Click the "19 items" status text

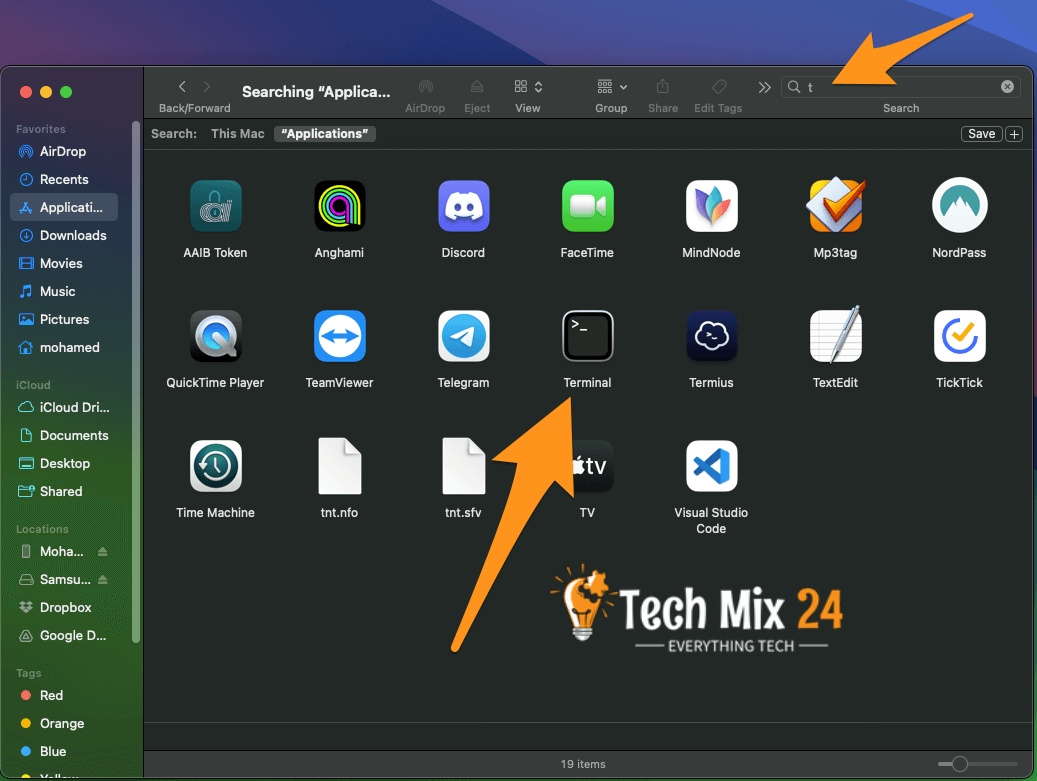583,764
